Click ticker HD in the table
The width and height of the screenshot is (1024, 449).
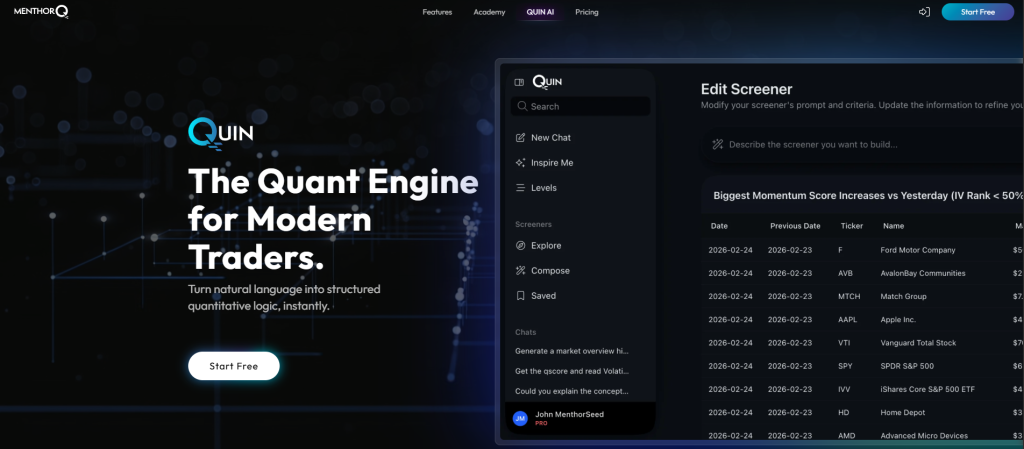point(843,412)
